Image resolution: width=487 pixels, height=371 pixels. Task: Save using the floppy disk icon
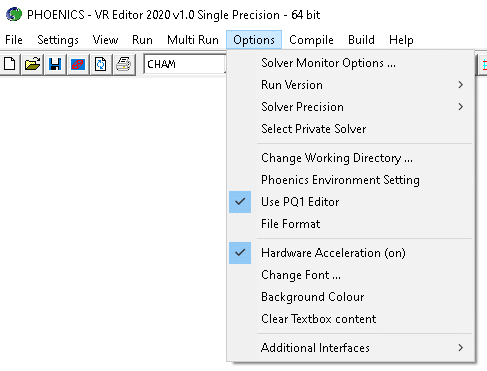(55, 64)
